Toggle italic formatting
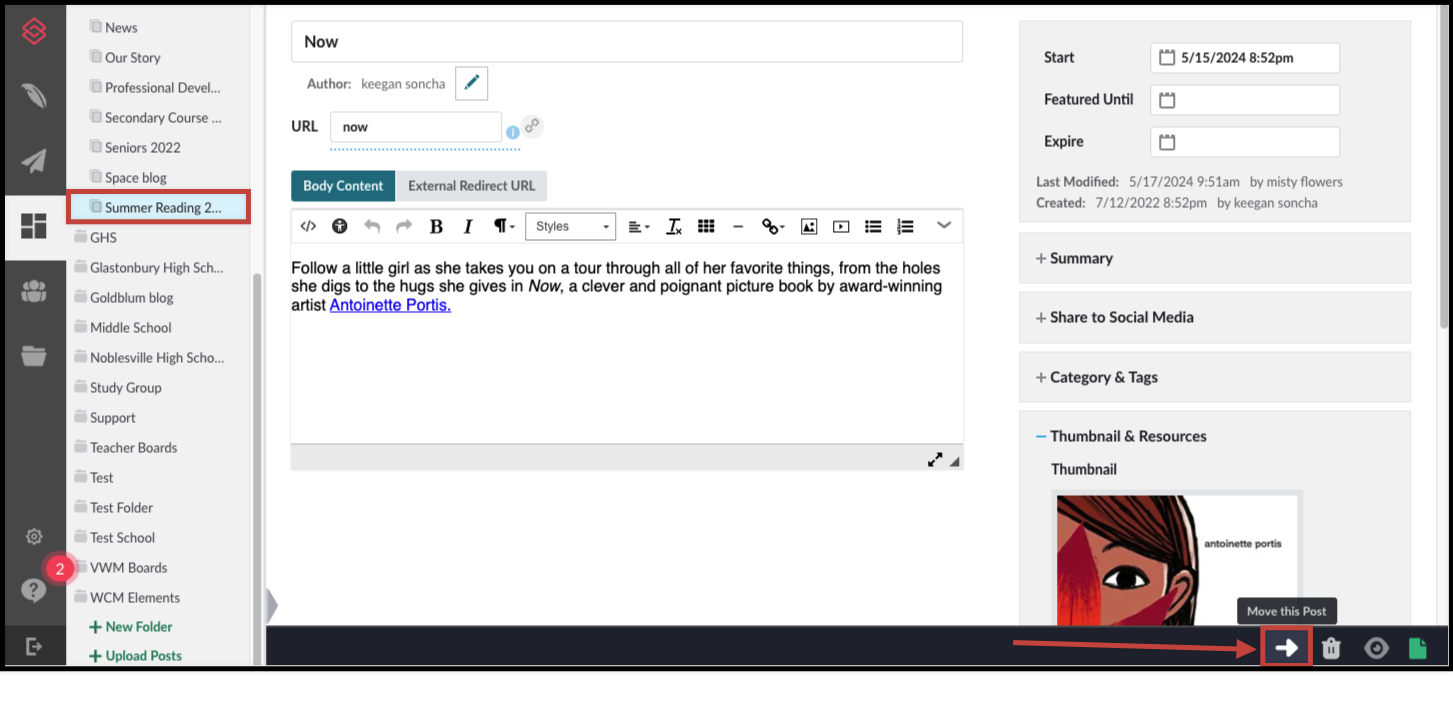 pyautogui.click(x=468, y=227)
